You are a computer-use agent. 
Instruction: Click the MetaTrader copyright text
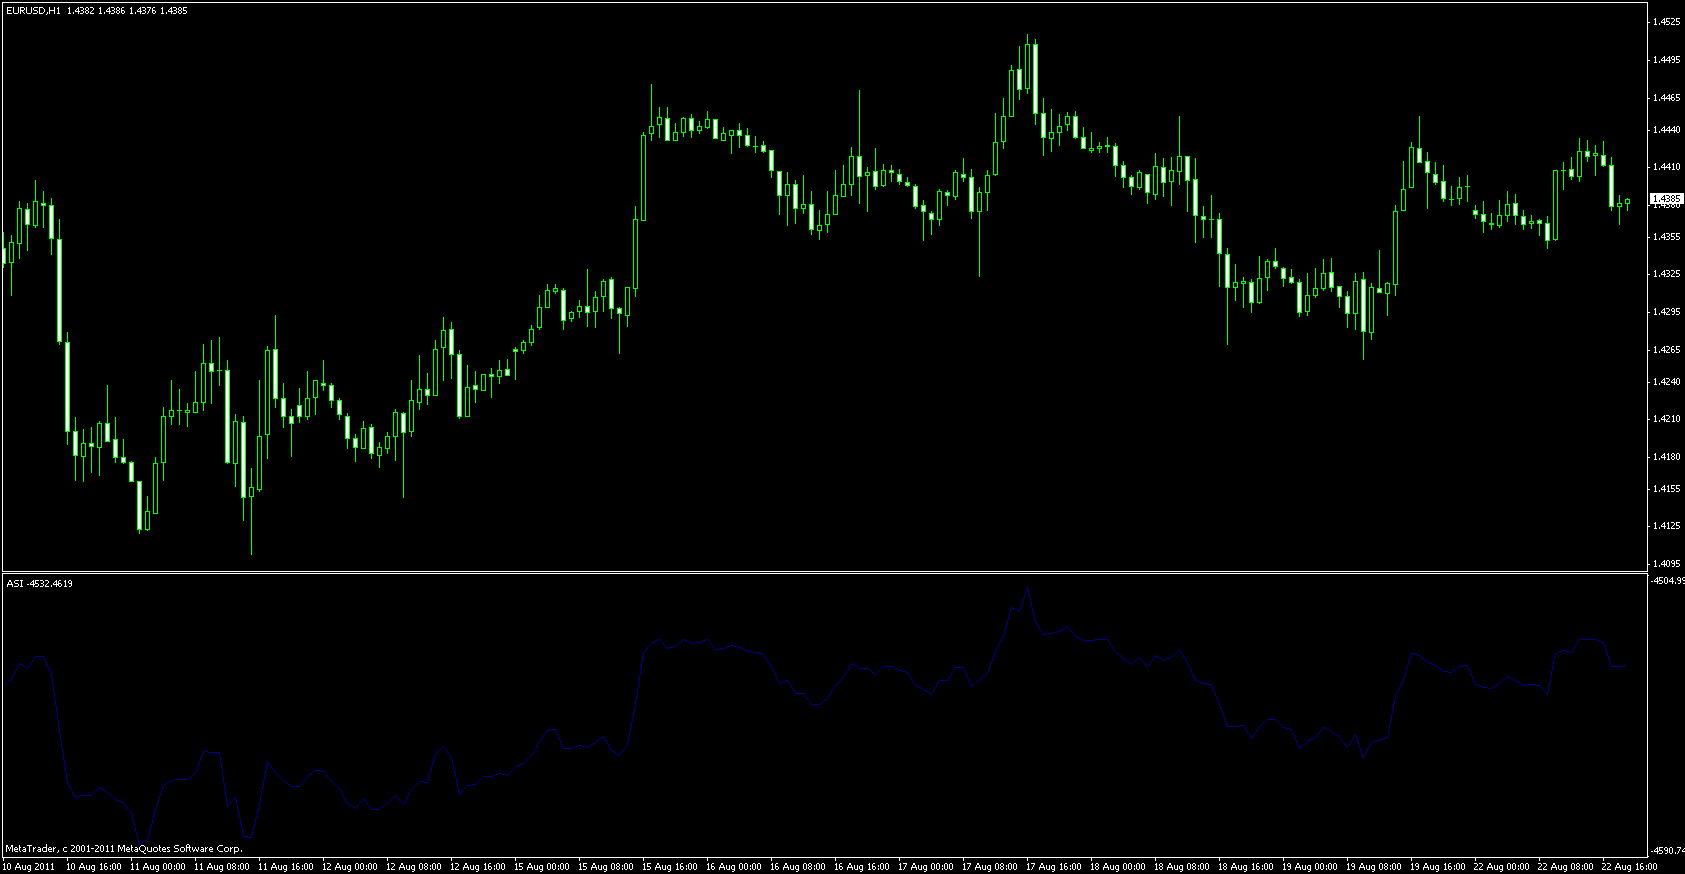pyautogui.click(x=124, y=848)
